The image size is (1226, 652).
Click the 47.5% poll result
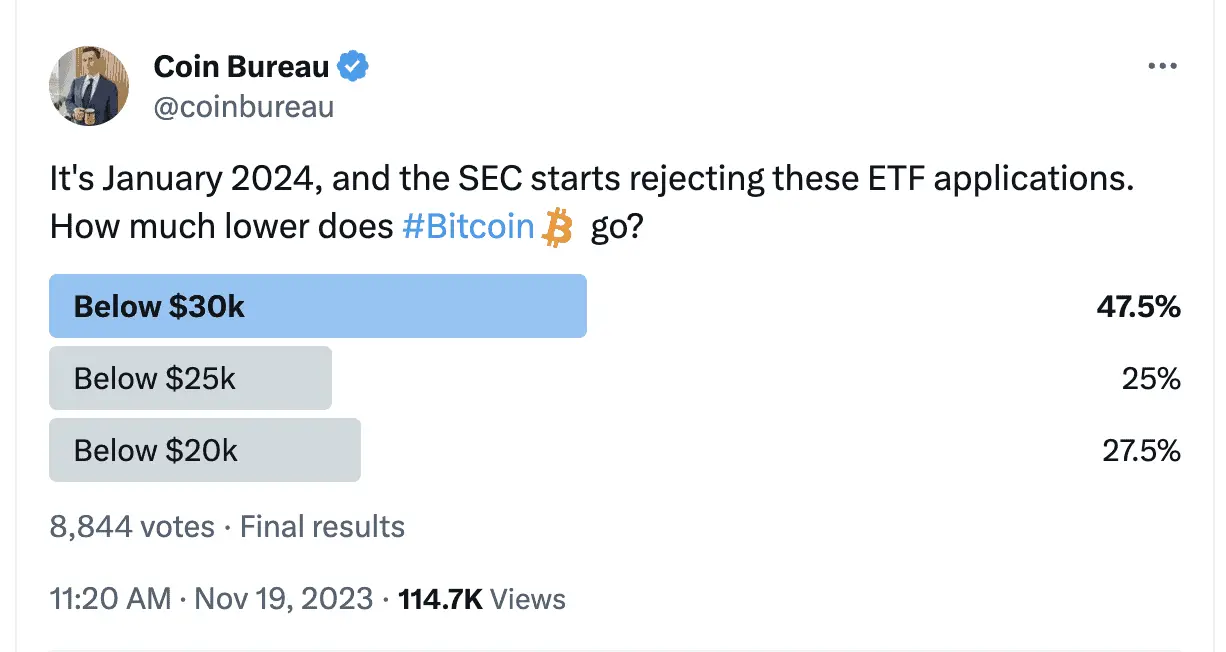click(1138, 306)
